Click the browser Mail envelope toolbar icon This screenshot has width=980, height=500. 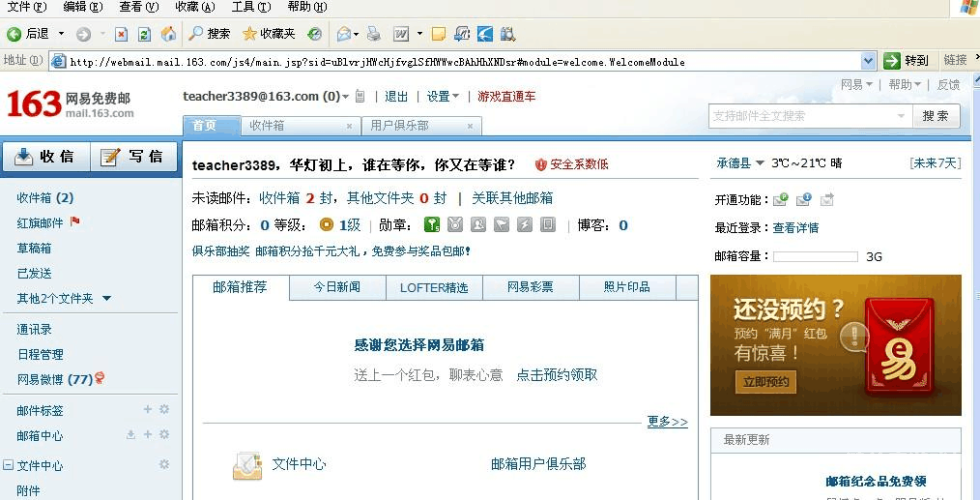[x=344, y=34]
